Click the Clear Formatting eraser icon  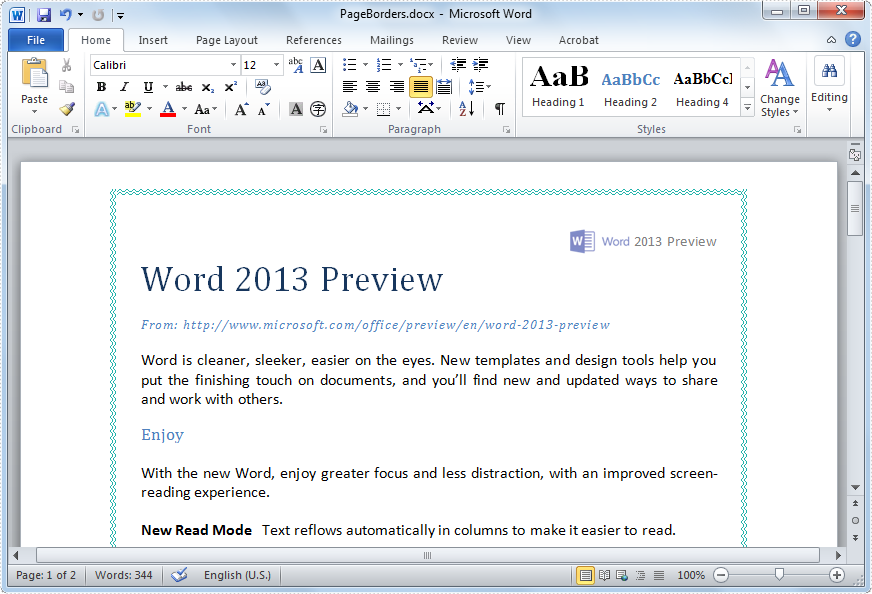click(262, 87)
